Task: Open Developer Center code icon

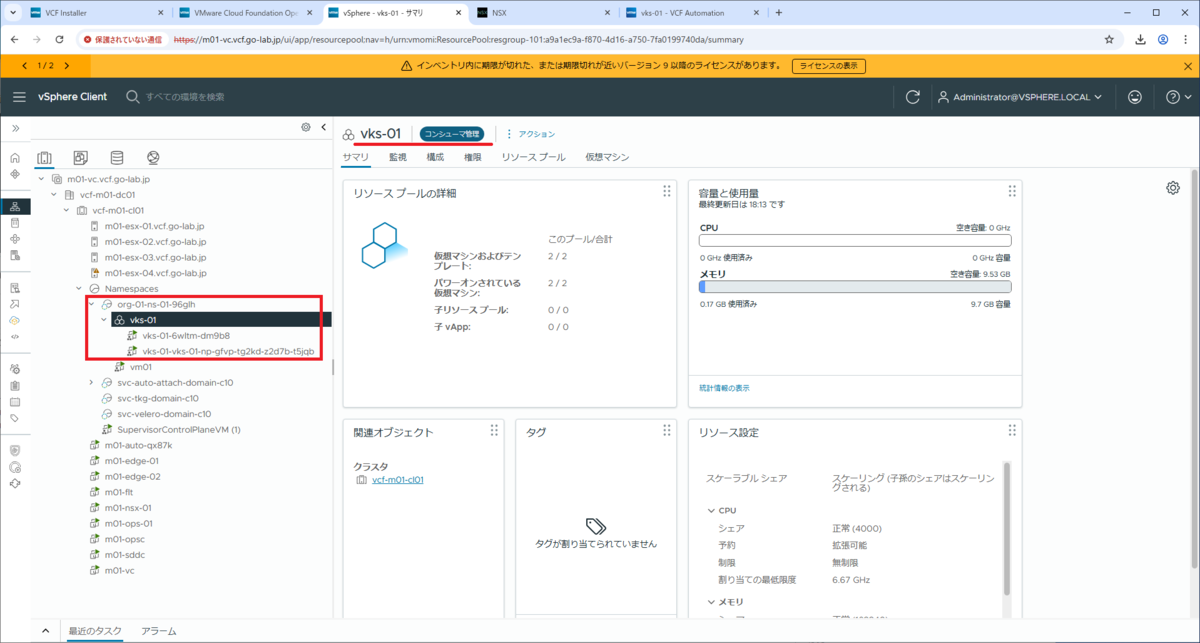Action: click(14, 337)
